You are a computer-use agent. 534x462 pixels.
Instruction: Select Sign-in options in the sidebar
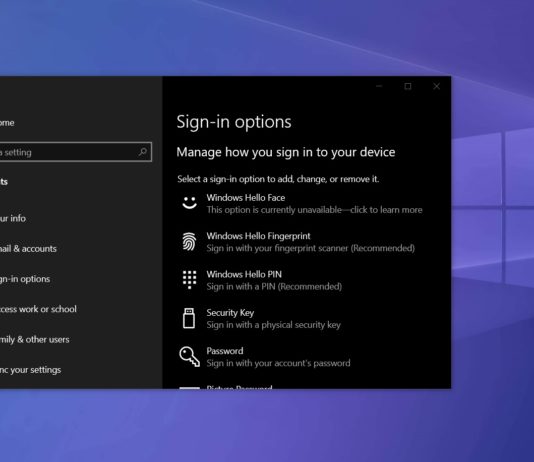tap(25, 279)
